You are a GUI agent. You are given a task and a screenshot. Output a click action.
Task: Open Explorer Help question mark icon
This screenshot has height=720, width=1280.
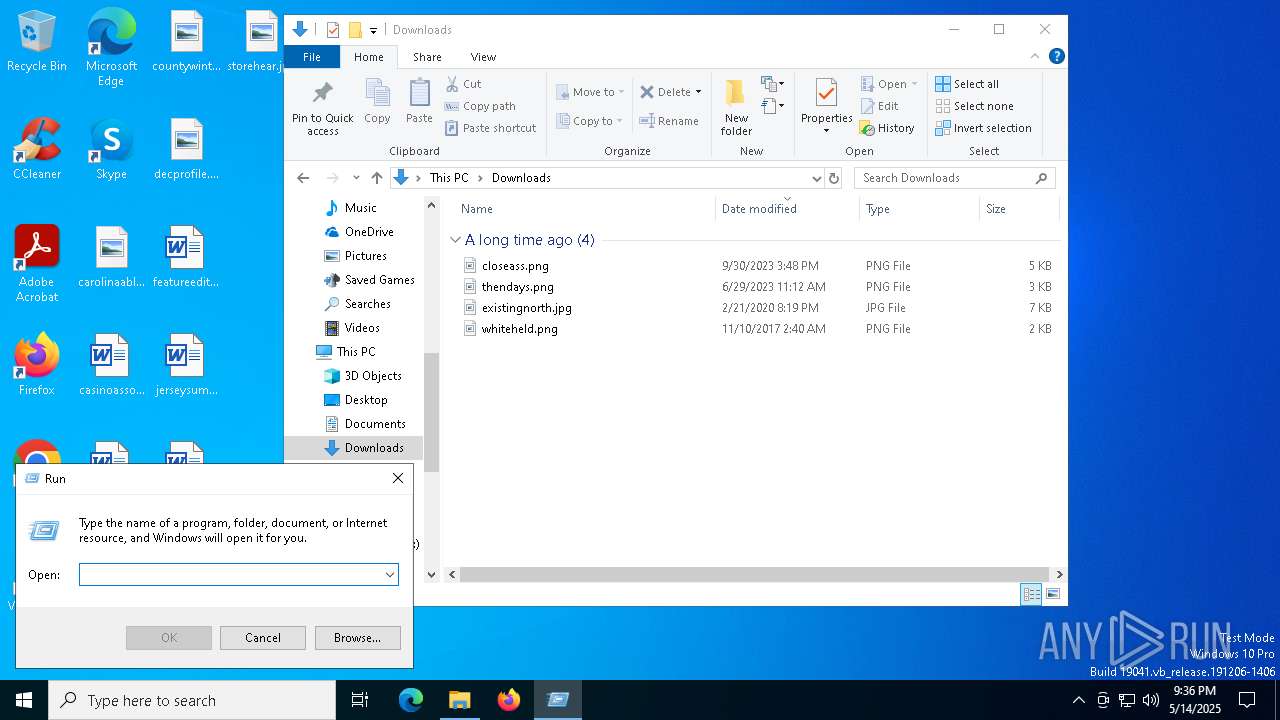click(1057, 56)
